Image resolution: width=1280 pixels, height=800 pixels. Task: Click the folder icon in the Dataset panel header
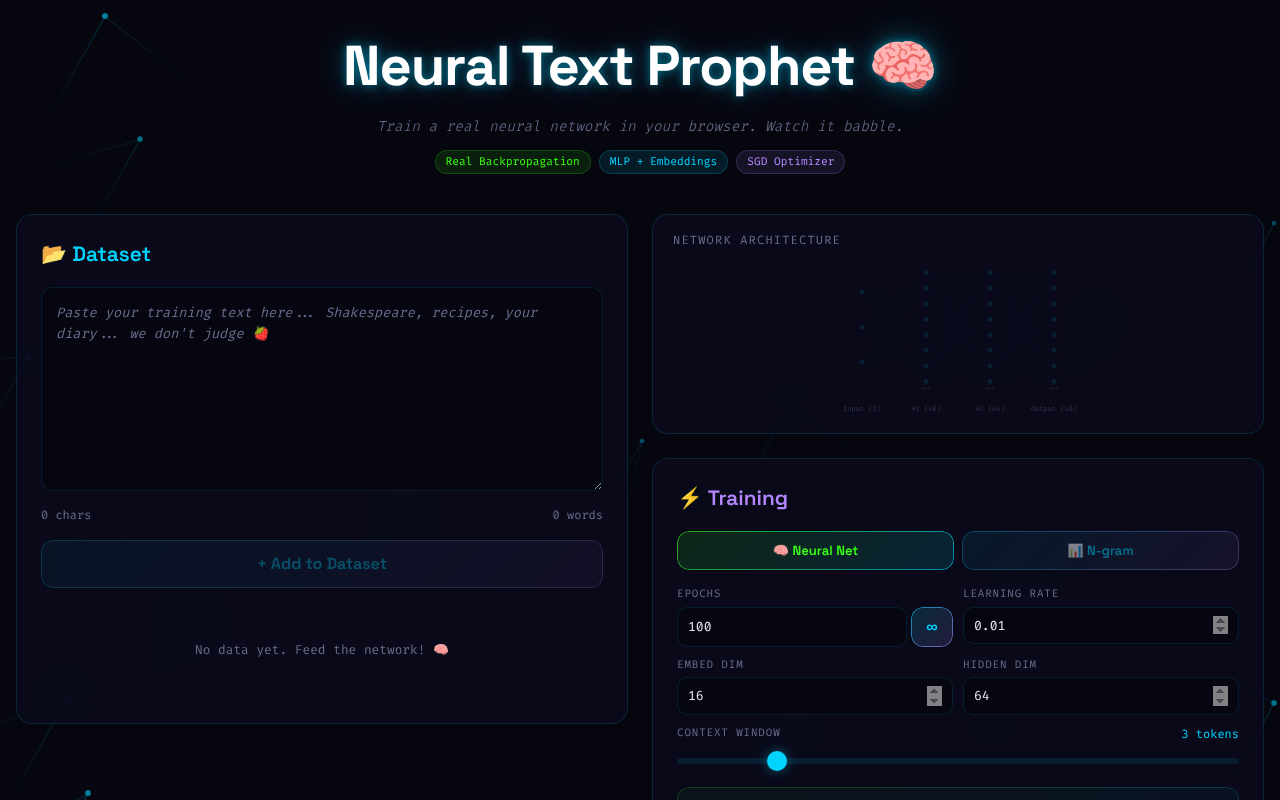53,254
